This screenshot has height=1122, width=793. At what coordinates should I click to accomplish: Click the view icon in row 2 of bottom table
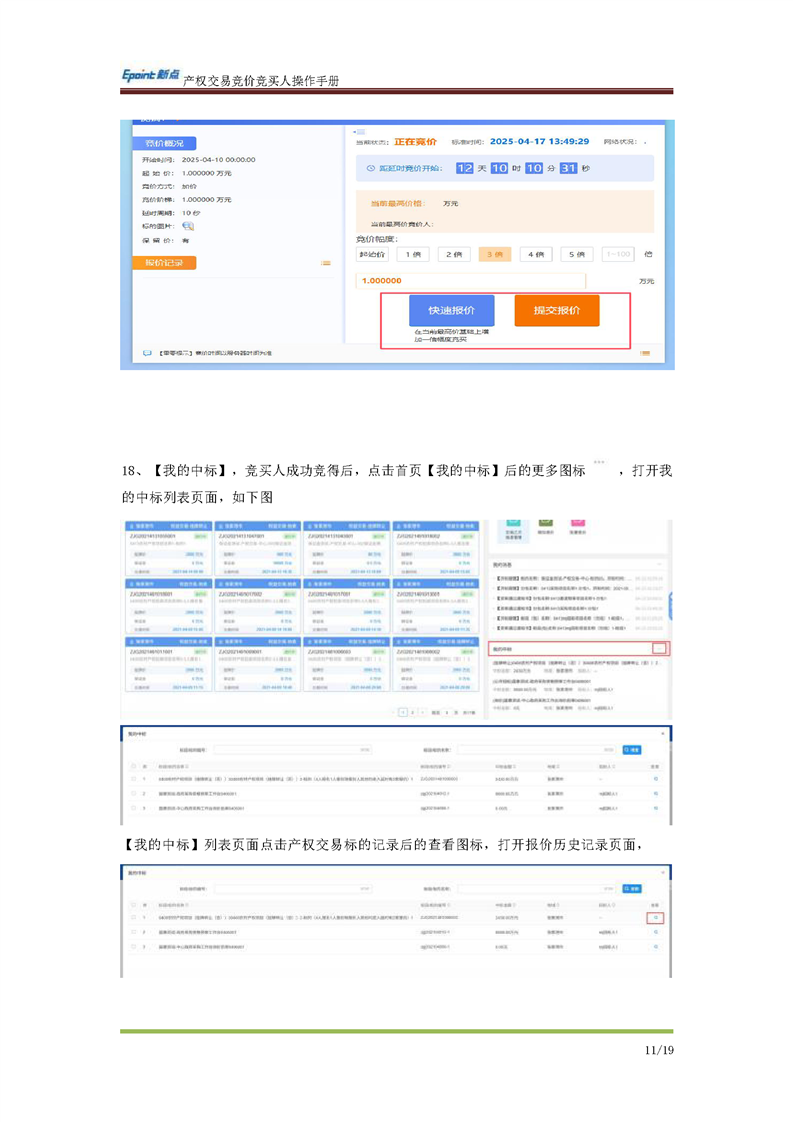(x=656, y=931)
